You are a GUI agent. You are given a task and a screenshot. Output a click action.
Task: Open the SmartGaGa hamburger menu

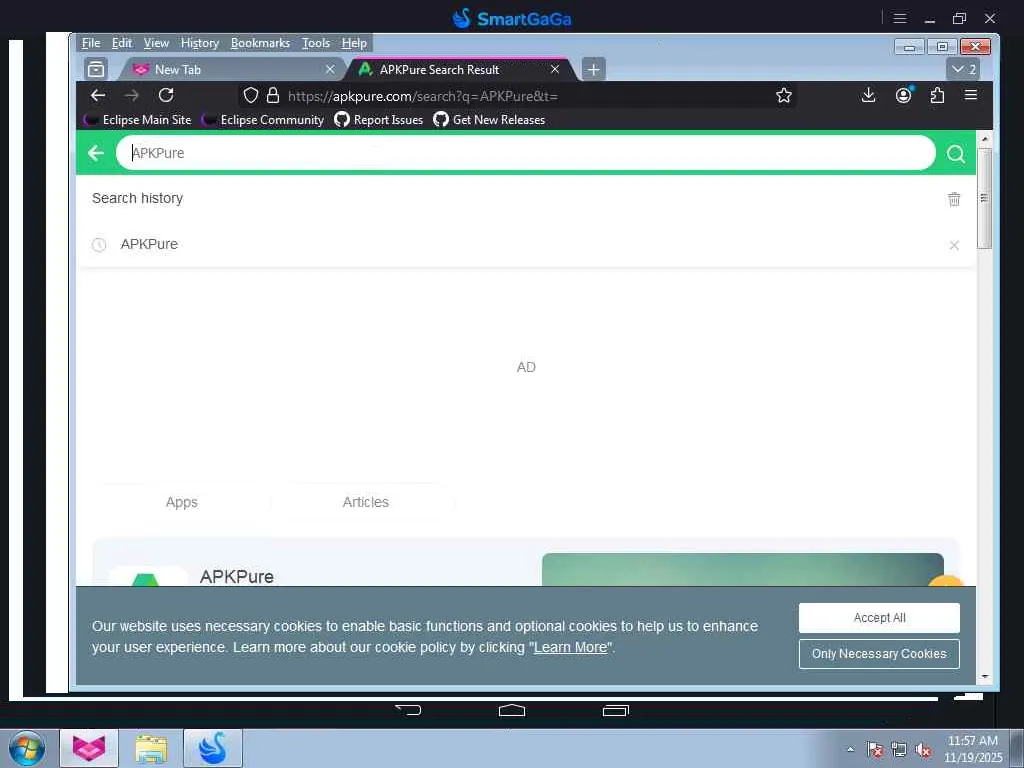(900, 18)
